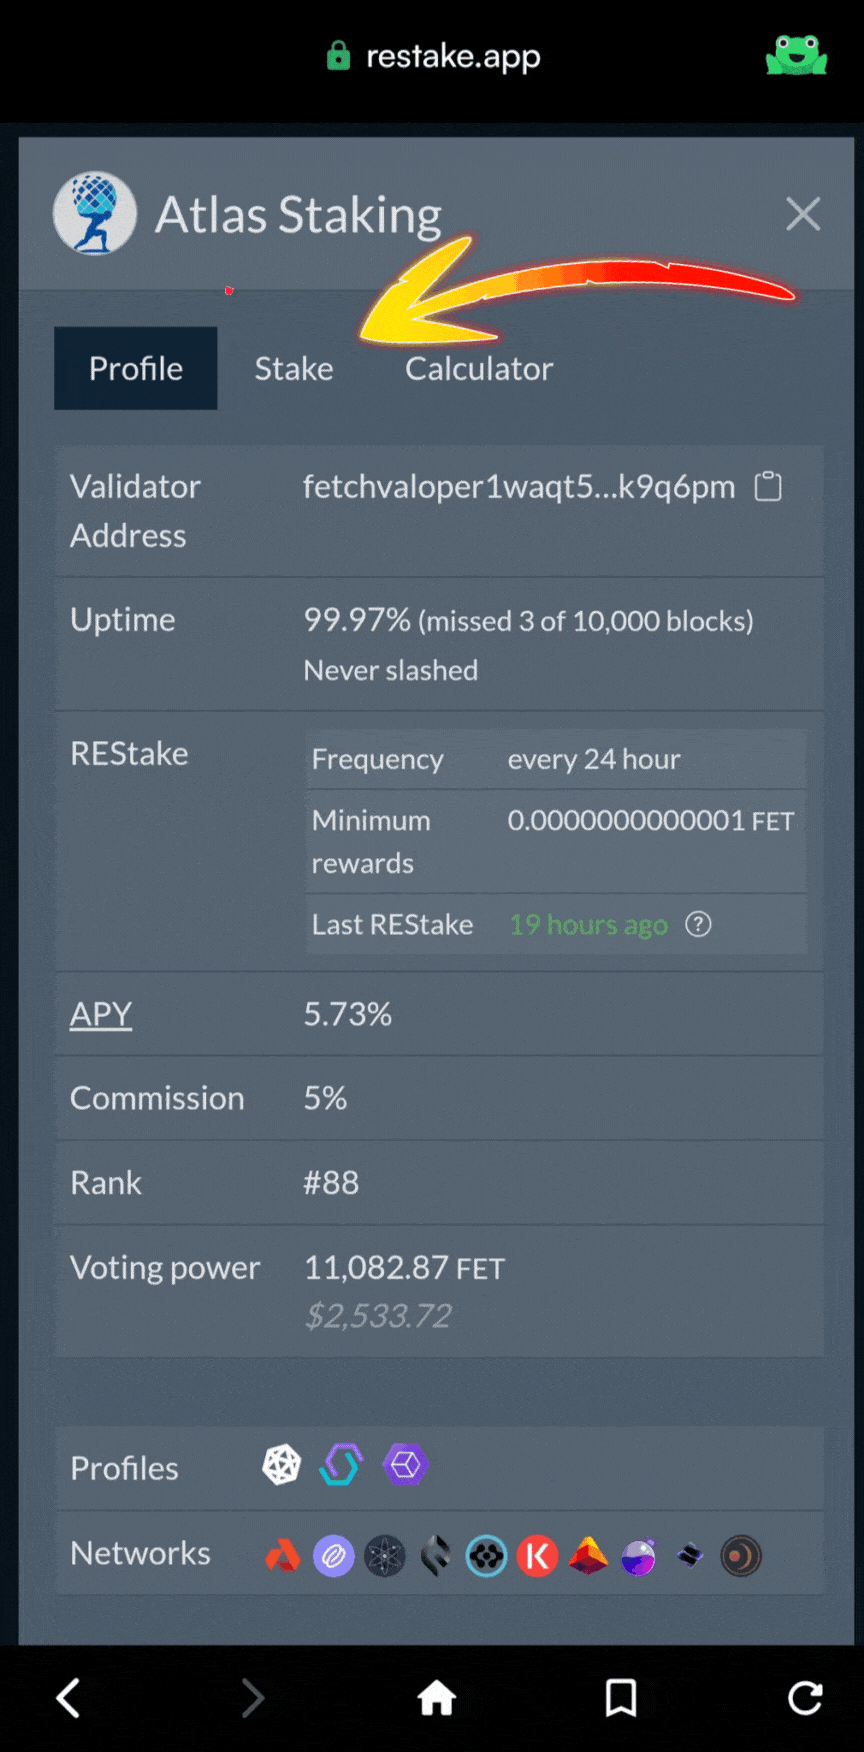Image resolution: width=864 pixels, height=1752 pixels.
Task: Tap the bookmark icon in the bottom bar
Action: pyautogui.click(x=621, y=1697)
